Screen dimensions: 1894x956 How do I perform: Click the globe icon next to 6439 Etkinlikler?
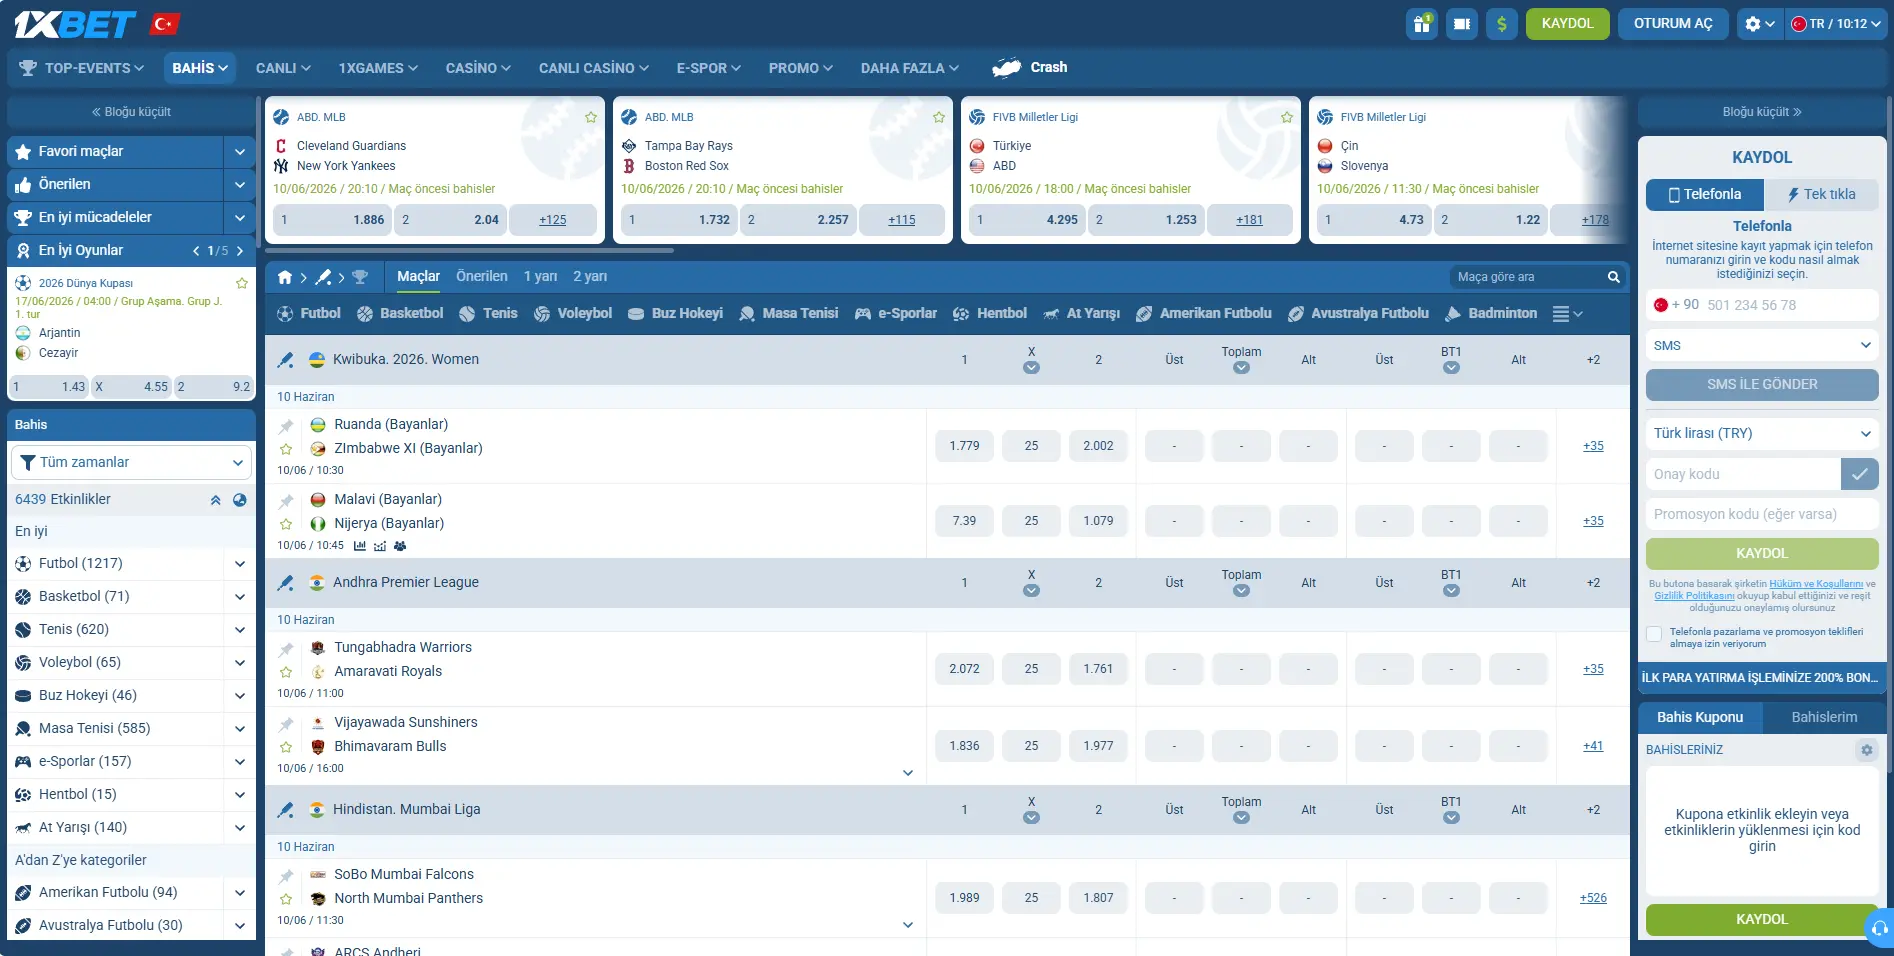(x=240, y=500)
